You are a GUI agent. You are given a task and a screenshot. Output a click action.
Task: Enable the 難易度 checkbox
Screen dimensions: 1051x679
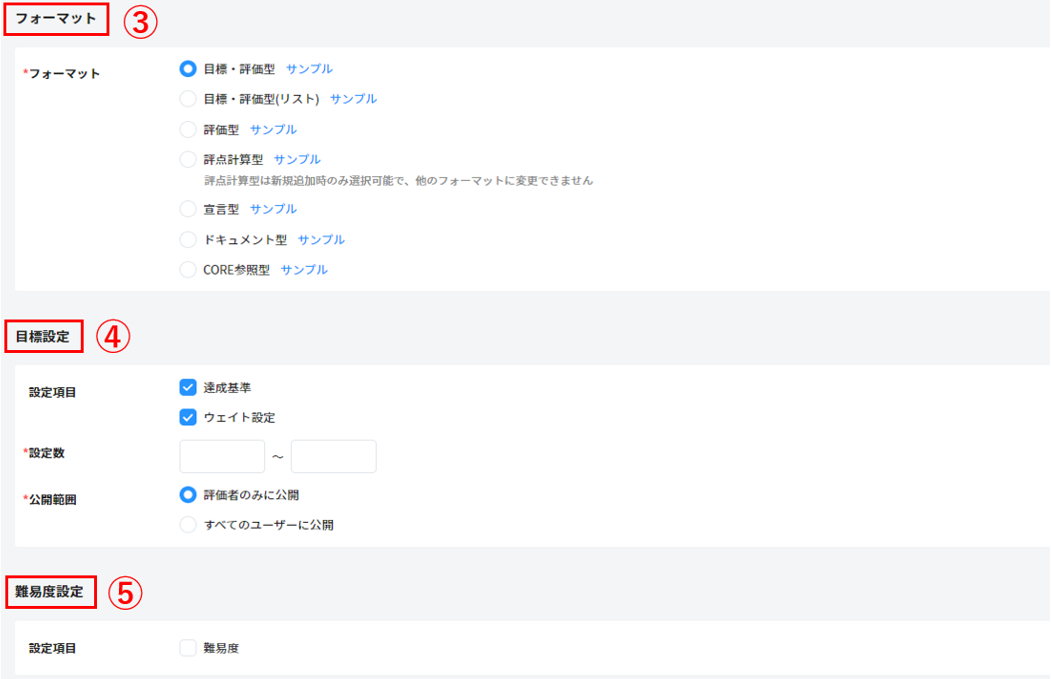point(188,648)
